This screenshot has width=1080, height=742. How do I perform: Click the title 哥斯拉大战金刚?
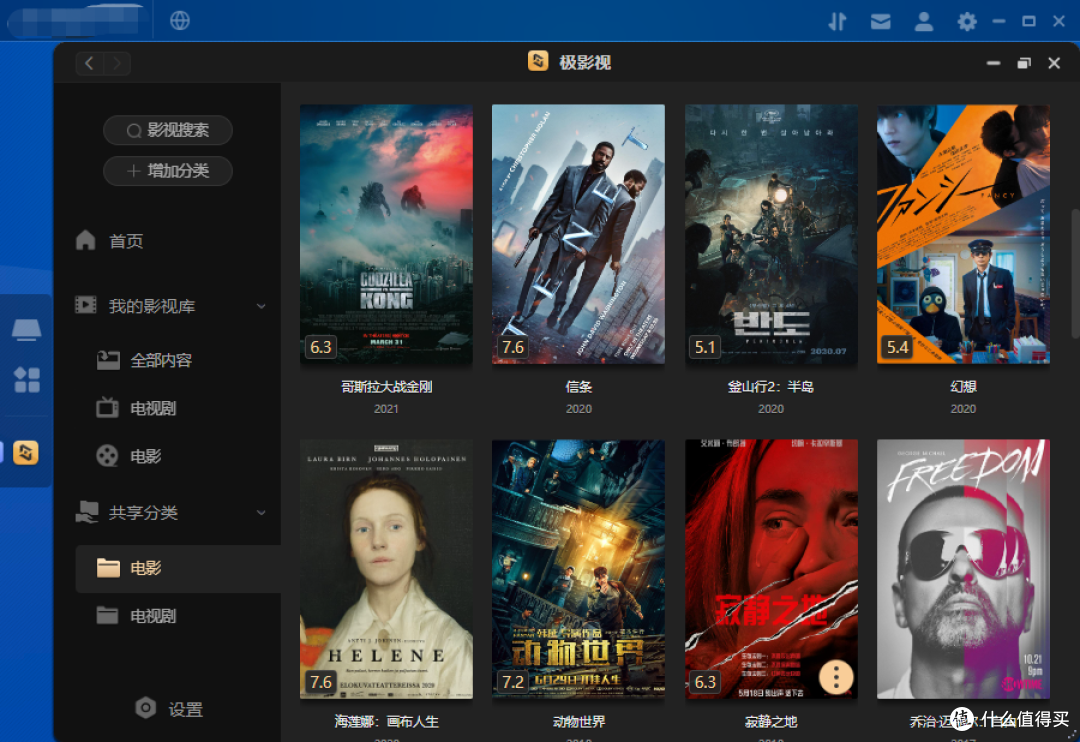point(386,387)
